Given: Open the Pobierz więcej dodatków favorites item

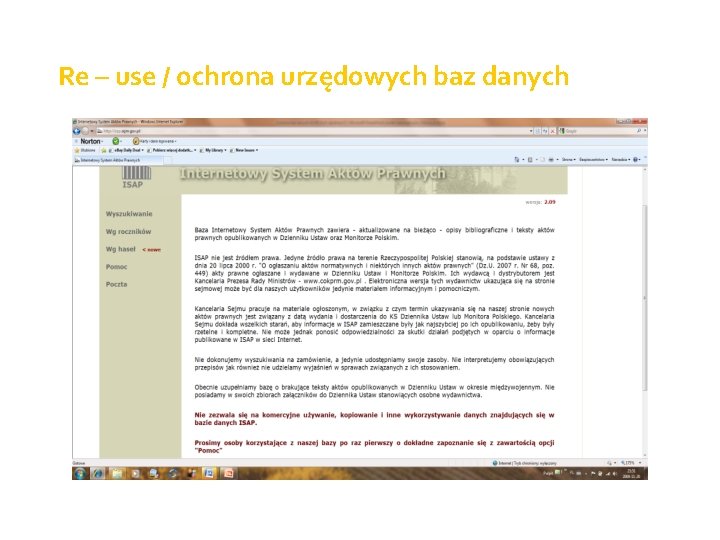Looking at the screenshot, I should [171, 150].
